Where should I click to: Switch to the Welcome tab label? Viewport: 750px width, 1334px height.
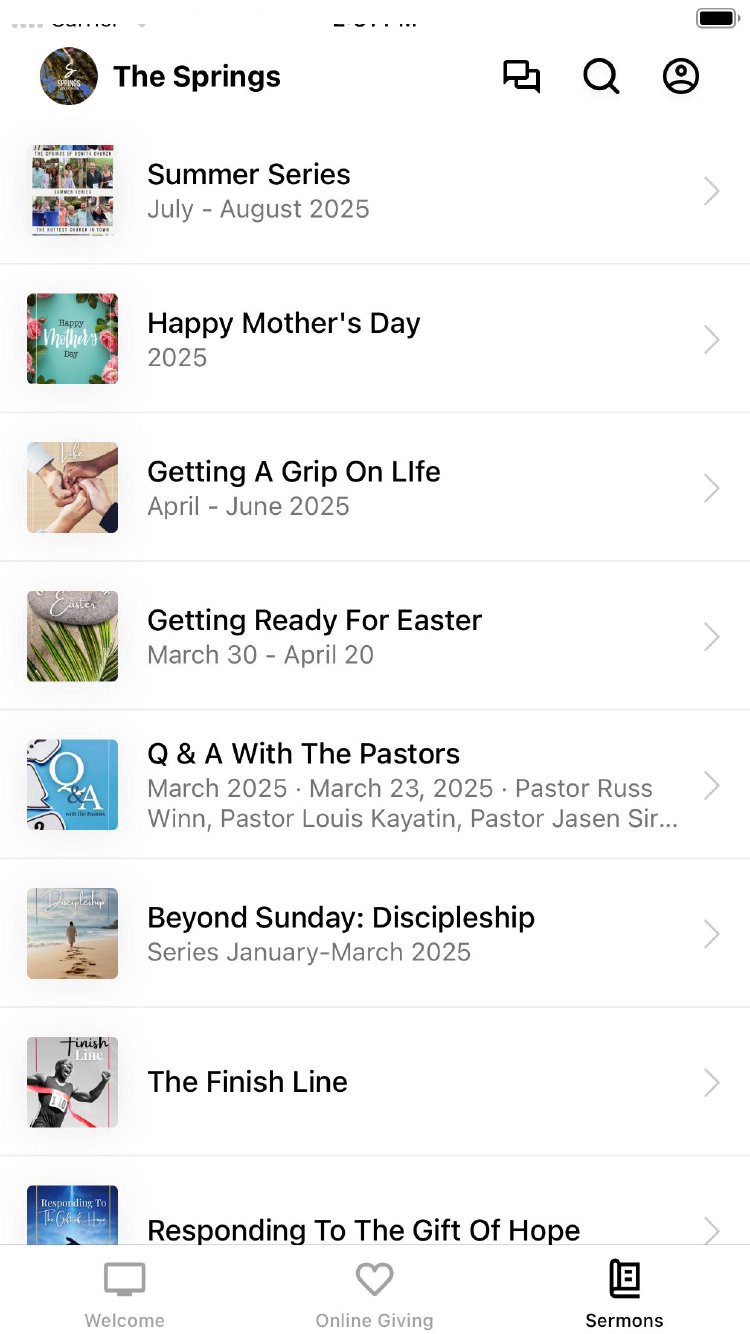pos(125,1320)
